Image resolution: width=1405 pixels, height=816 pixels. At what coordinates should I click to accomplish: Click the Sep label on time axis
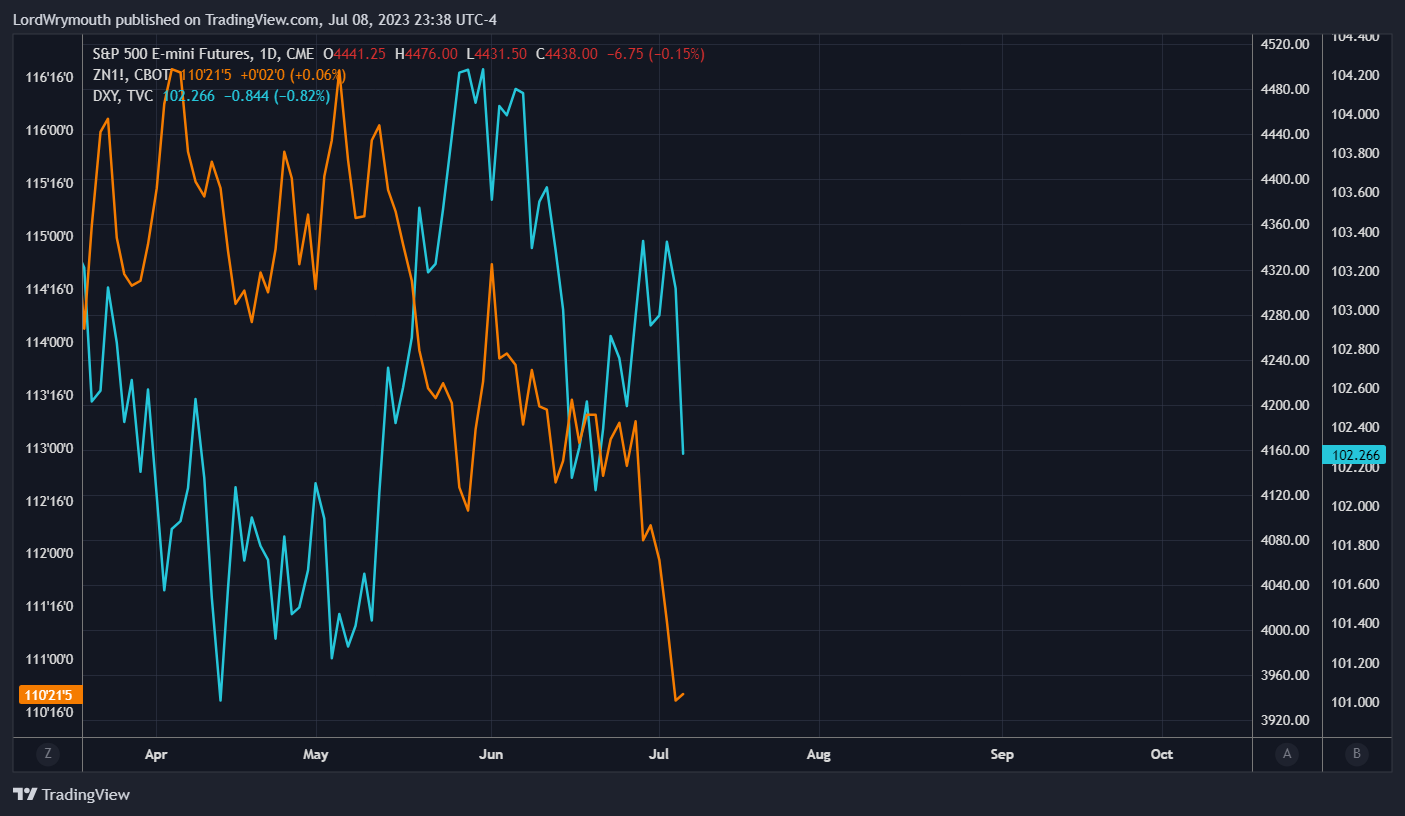(x=1002, y=754)
